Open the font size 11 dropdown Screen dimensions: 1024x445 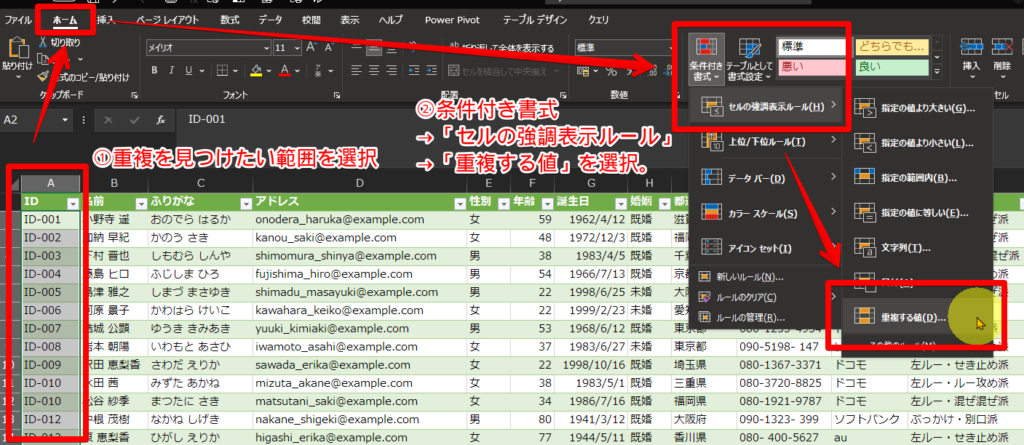click(x=297, y=48)
